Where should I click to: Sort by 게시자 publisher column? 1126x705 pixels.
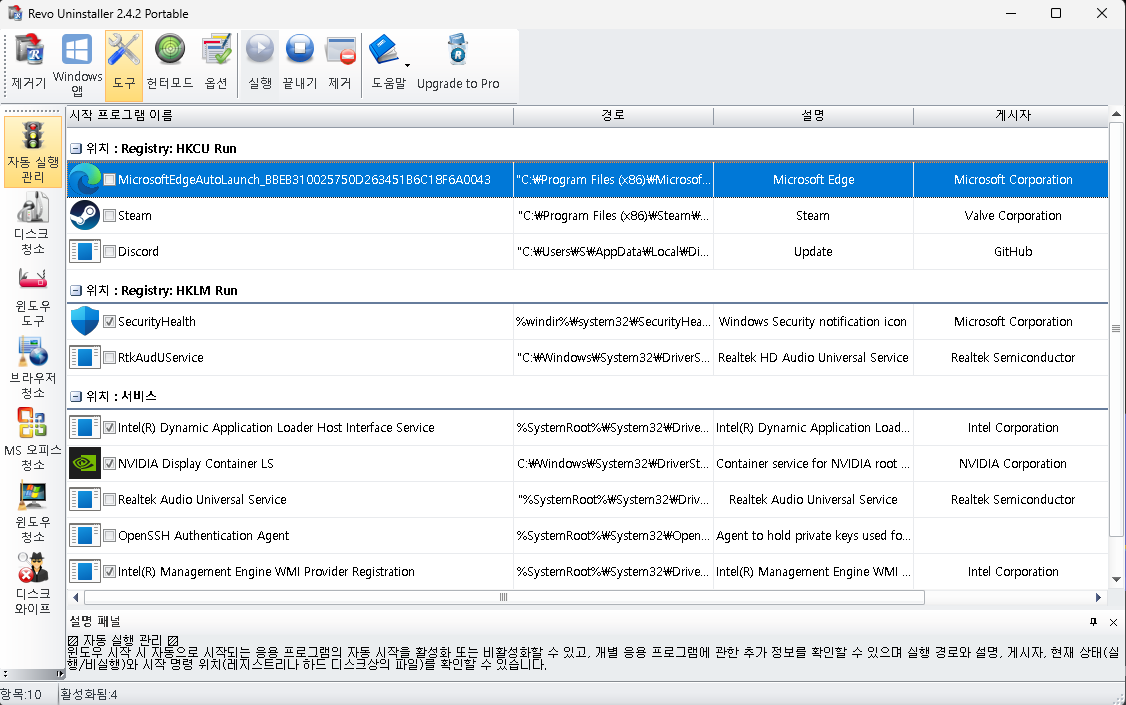1011,116
